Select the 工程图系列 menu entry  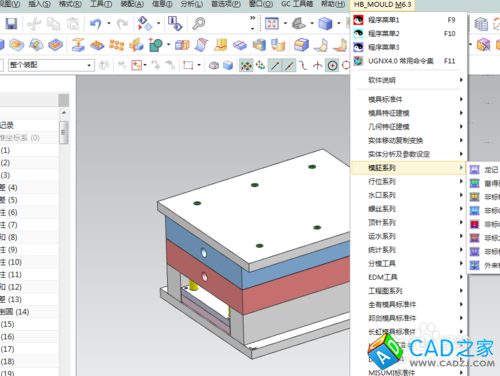pyautogui.click(x=410, y=291)
